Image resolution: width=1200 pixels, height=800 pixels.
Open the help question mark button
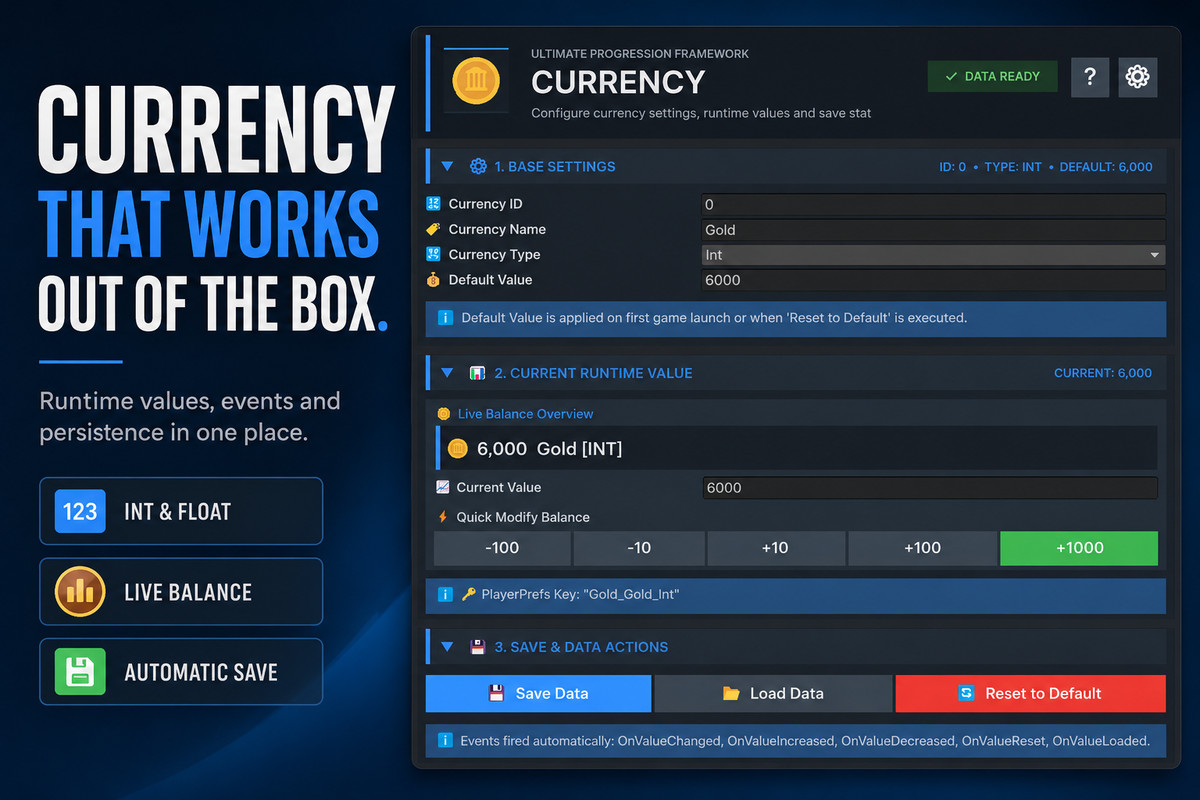1090,77
